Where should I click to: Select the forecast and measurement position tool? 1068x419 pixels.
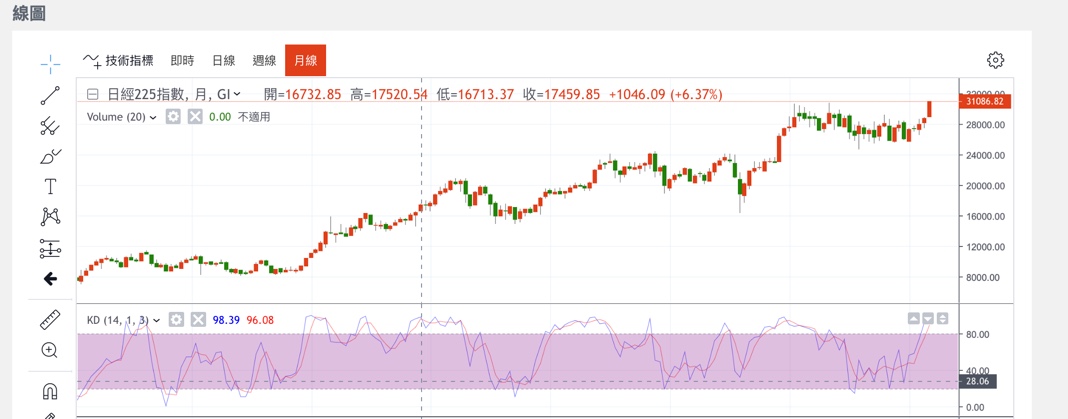tap(50, 248)
